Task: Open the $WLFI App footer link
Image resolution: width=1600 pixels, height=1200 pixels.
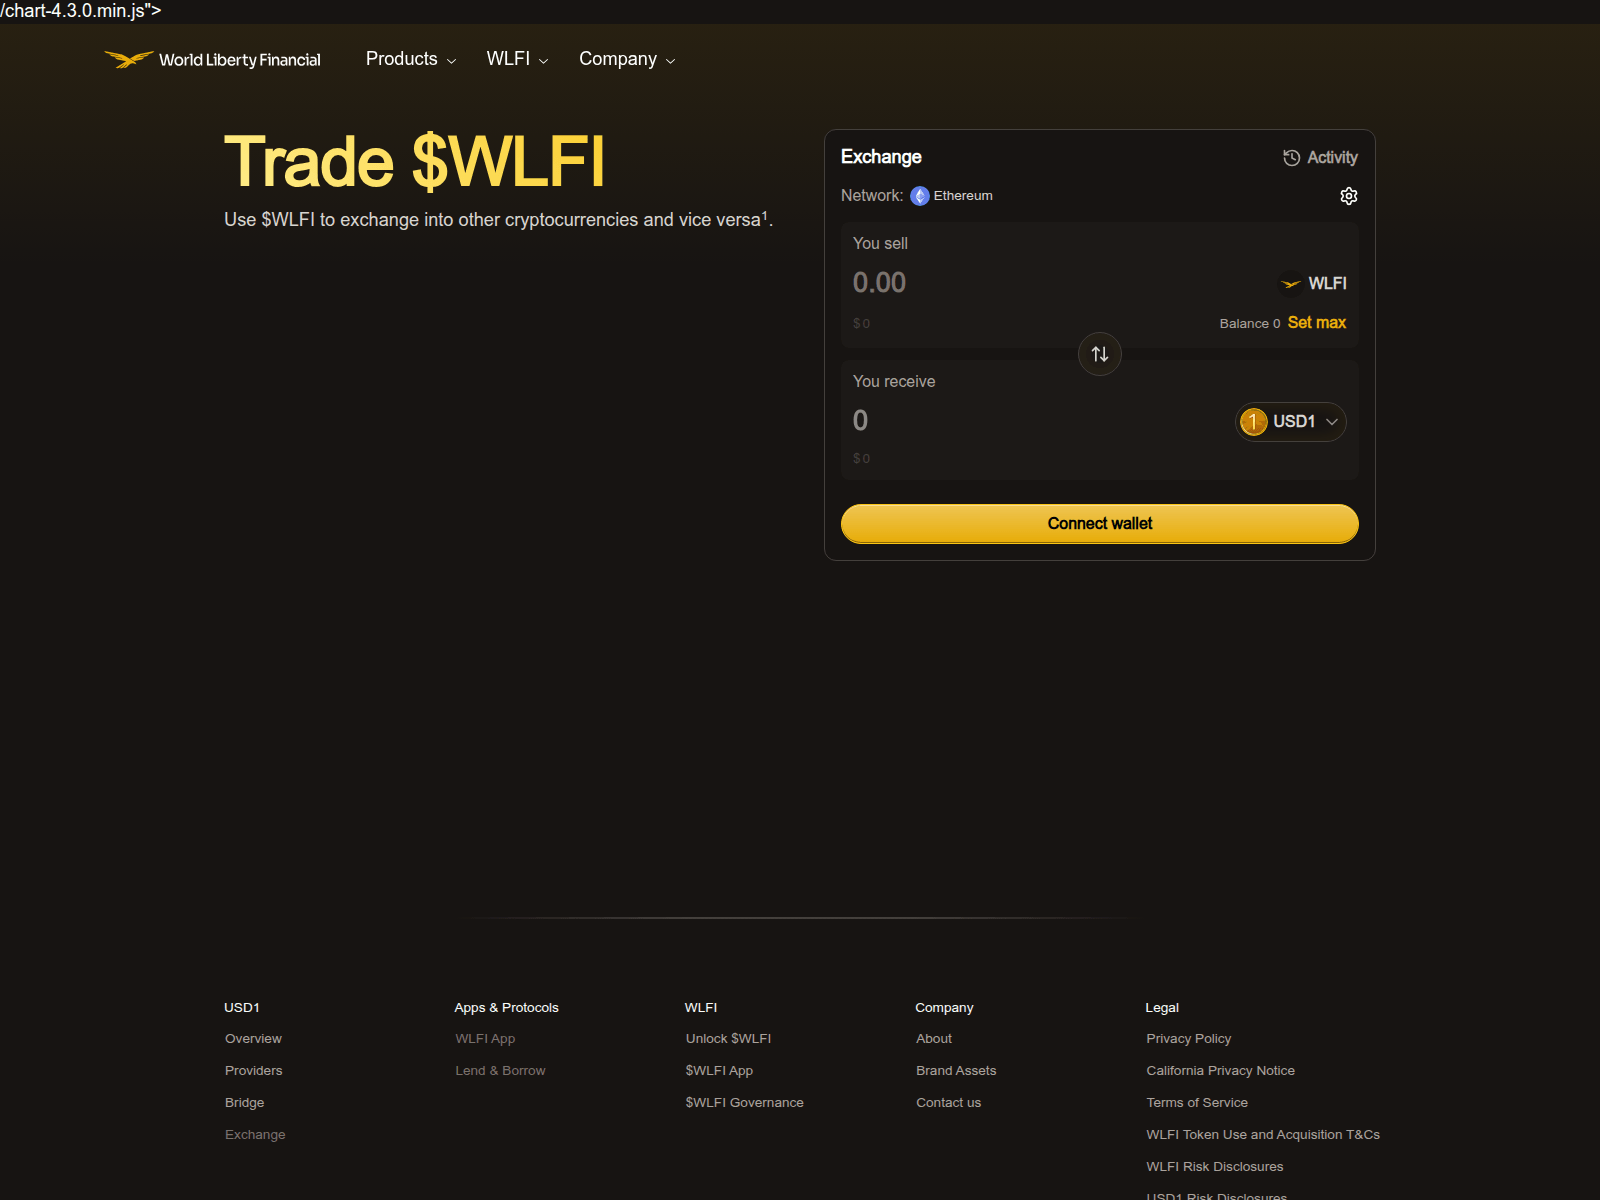Action: tap(719, 1071)
